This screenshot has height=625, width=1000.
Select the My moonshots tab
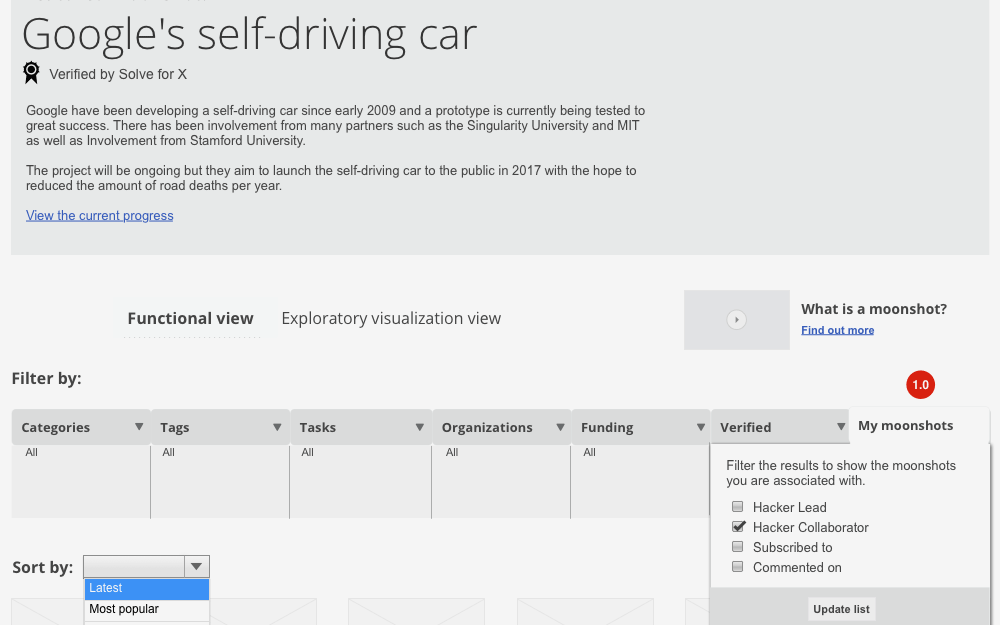click(906, 426)
